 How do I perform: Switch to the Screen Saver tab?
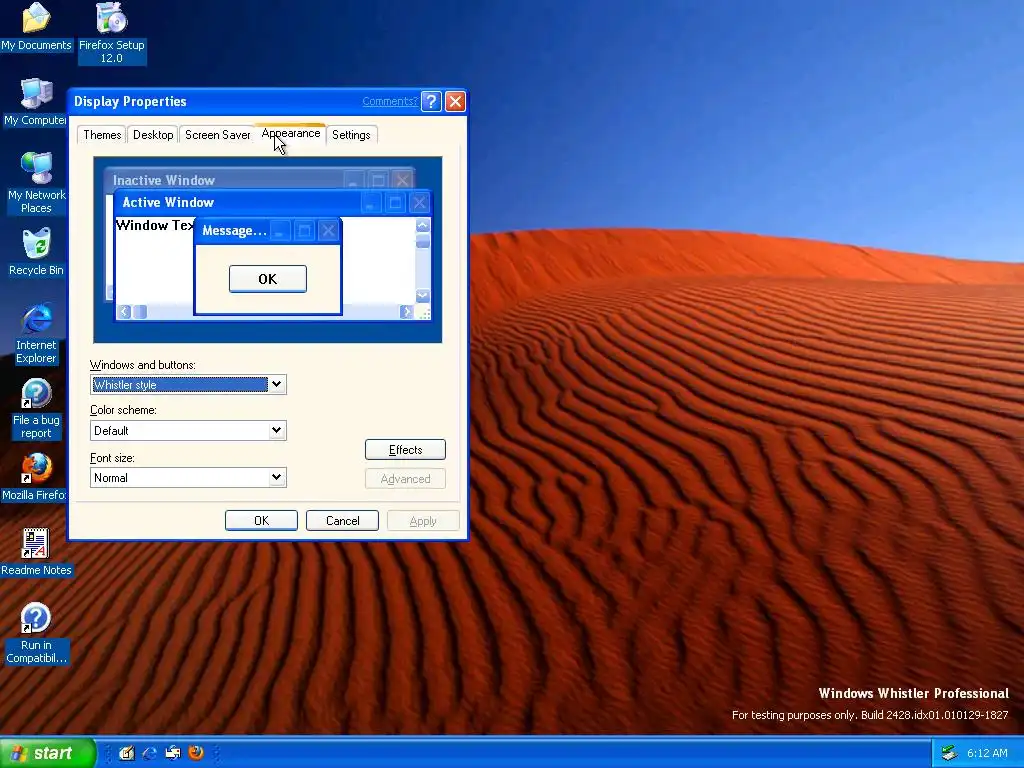point(217,135)
